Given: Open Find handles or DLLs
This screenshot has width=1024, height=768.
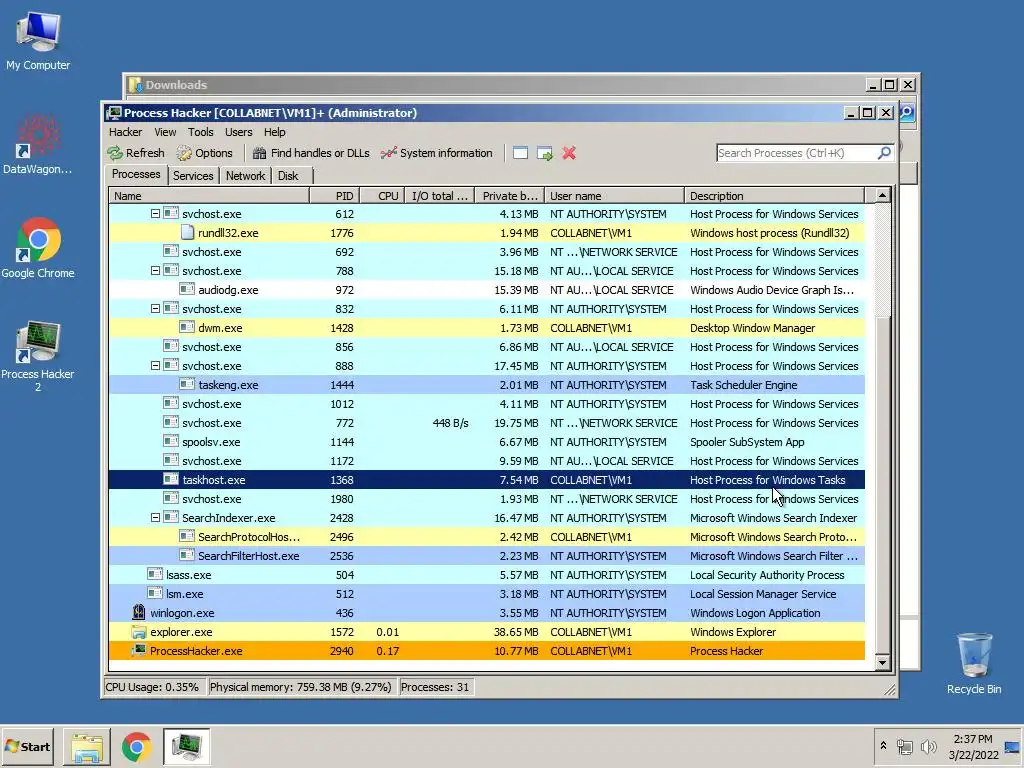Looking at the screenshot, I should click(311, 153).
